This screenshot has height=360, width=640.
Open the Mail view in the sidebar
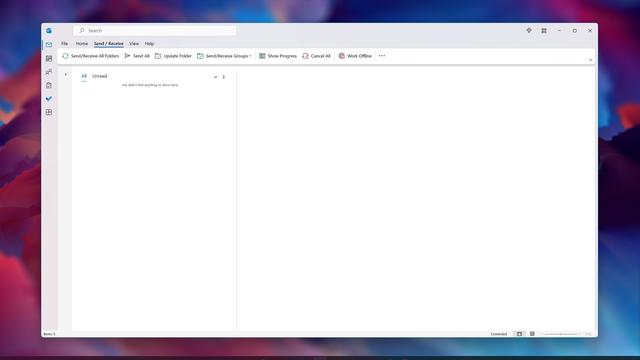click(49, 44)
